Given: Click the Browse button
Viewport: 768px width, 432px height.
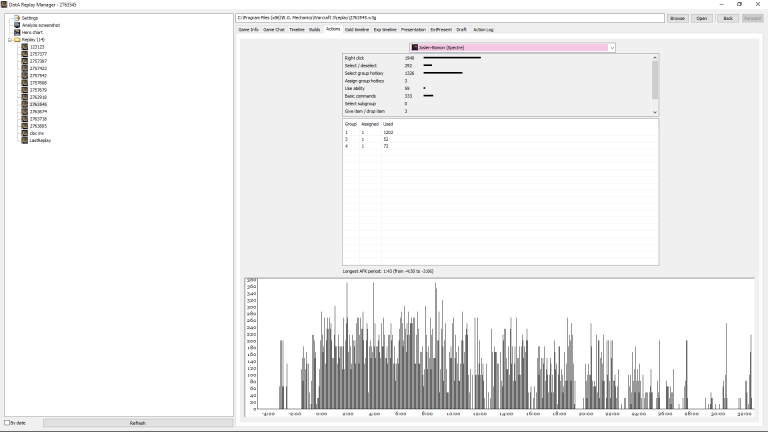Looking at the screenshot, I should (677, 18).
